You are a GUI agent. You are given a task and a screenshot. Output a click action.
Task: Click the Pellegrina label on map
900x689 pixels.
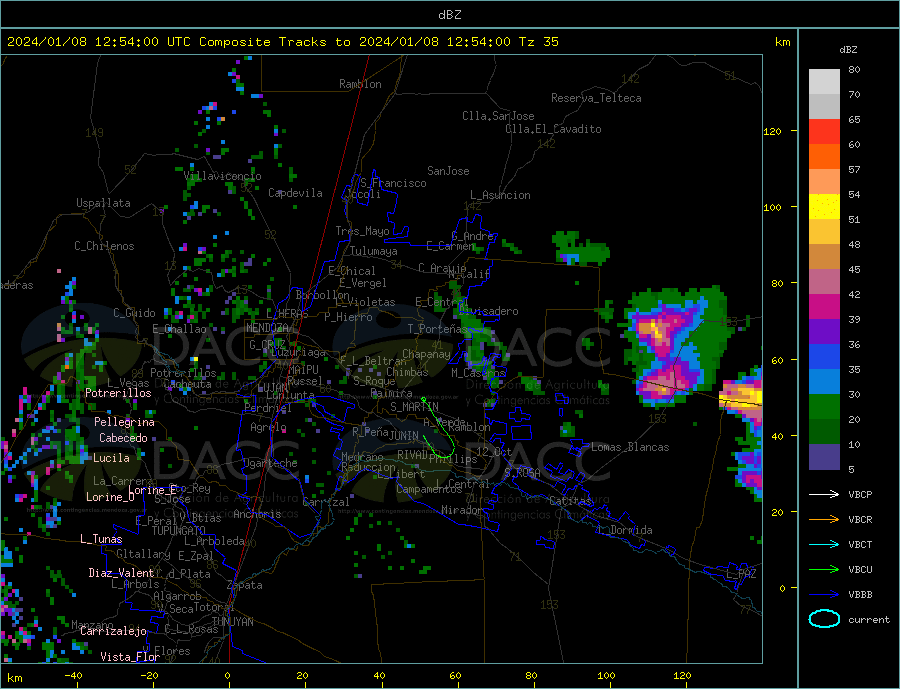(x=125, y=422)
